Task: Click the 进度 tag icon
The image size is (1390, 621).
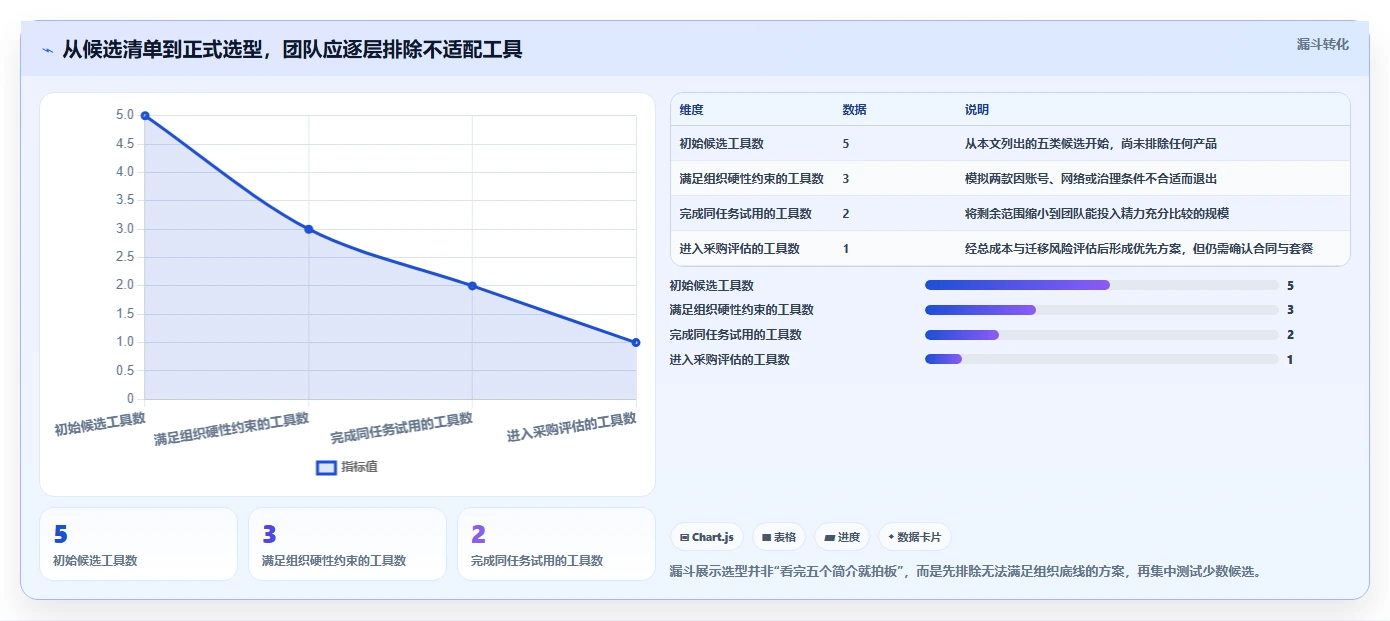Action: pyautogui.click(x=829, y=537)
